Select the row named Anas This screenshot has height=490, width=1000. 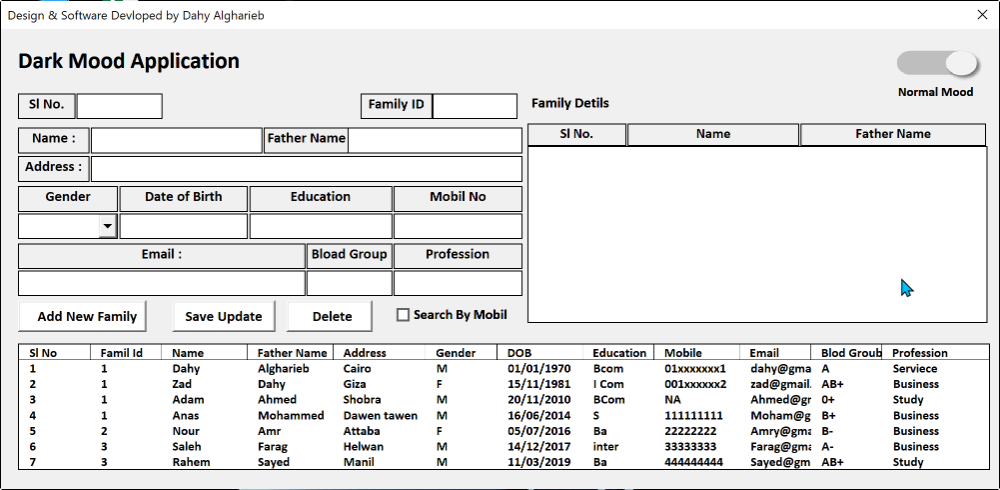tap(504, 415)
